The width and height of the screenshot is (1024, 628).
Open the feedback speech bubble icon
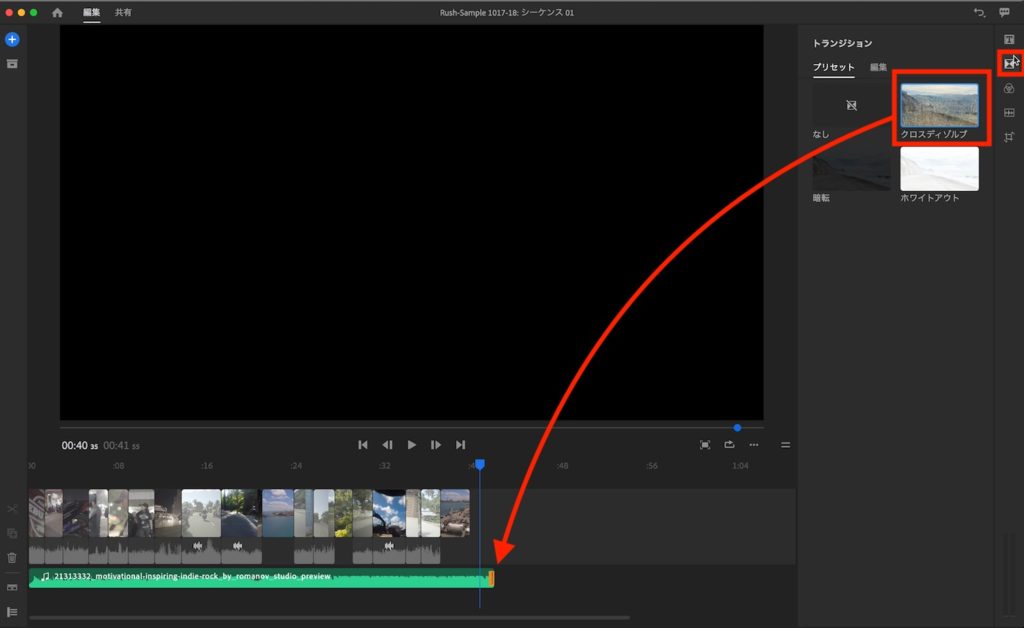click(1004, 13)
